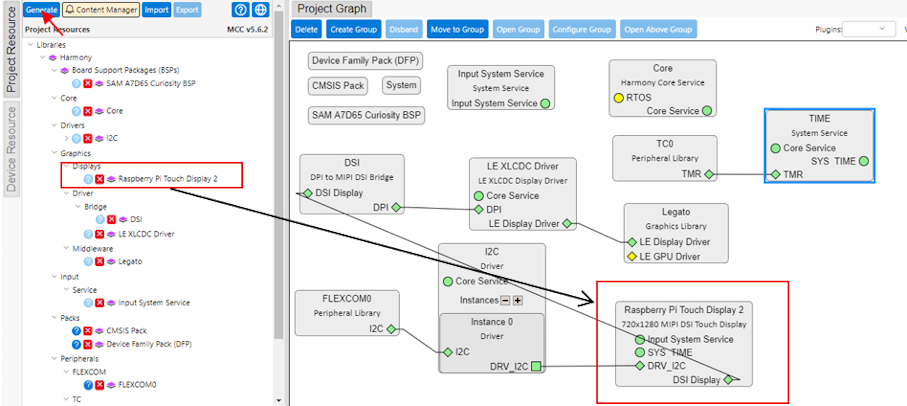This screenshot has height=406, width=907.
Task: Expand the I2C item under Drivers
Action: click(66, 138)
